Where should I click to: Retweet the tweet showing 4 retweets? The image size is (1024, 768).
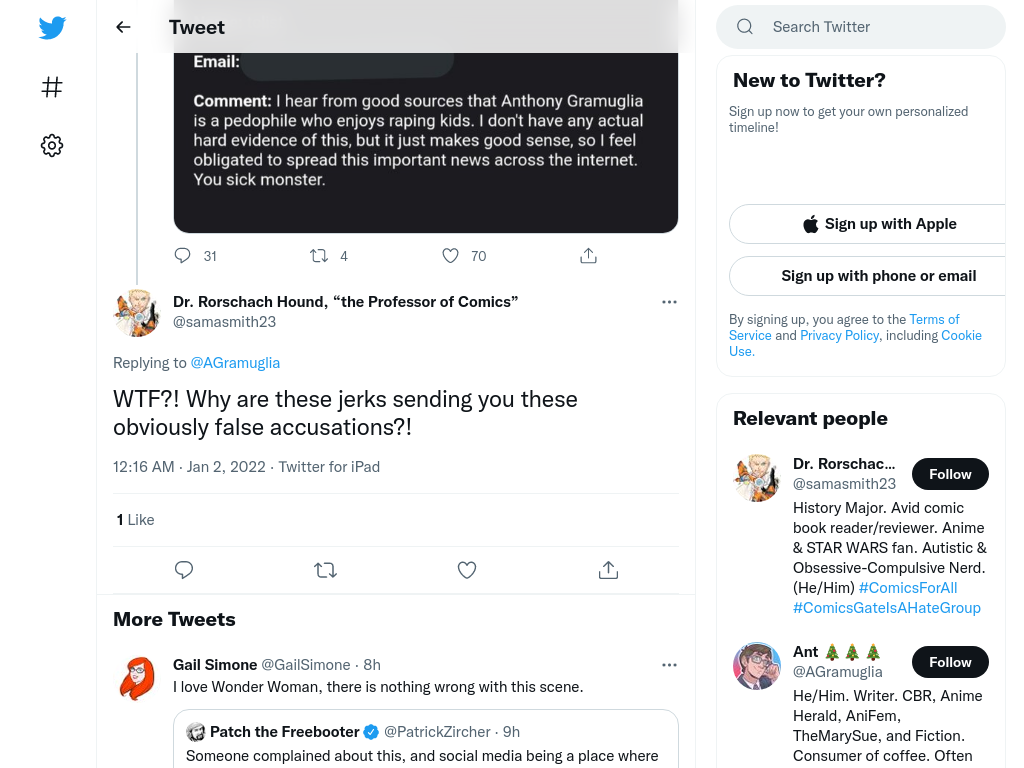click(319, 255)
